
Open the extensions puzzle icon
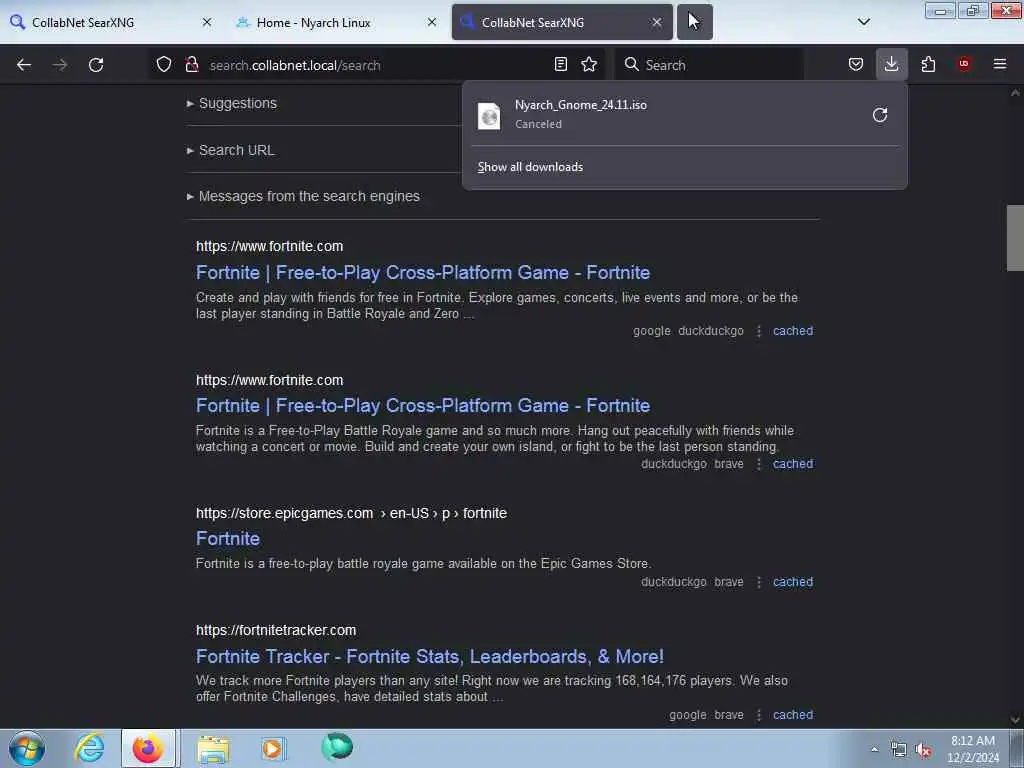pyautogui.click(x=928, y=65)
